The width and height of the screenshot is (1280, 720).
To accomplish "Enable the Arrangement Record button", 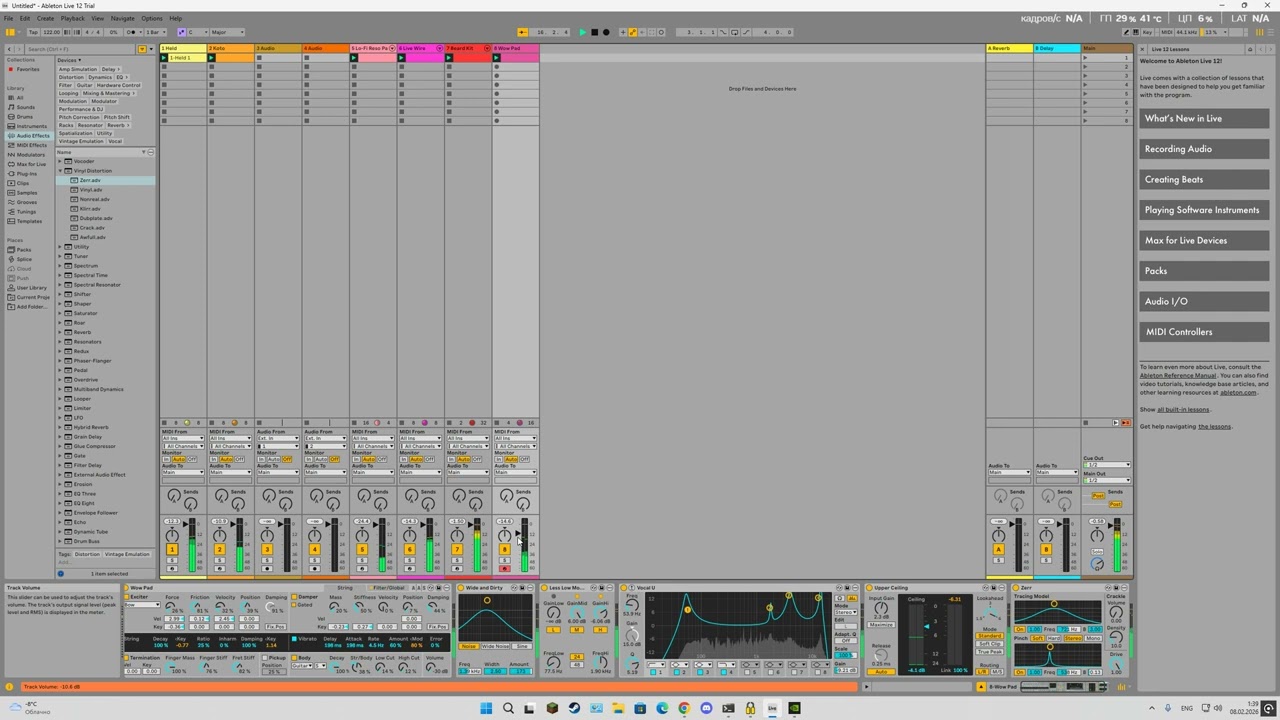I will point(605,32).
